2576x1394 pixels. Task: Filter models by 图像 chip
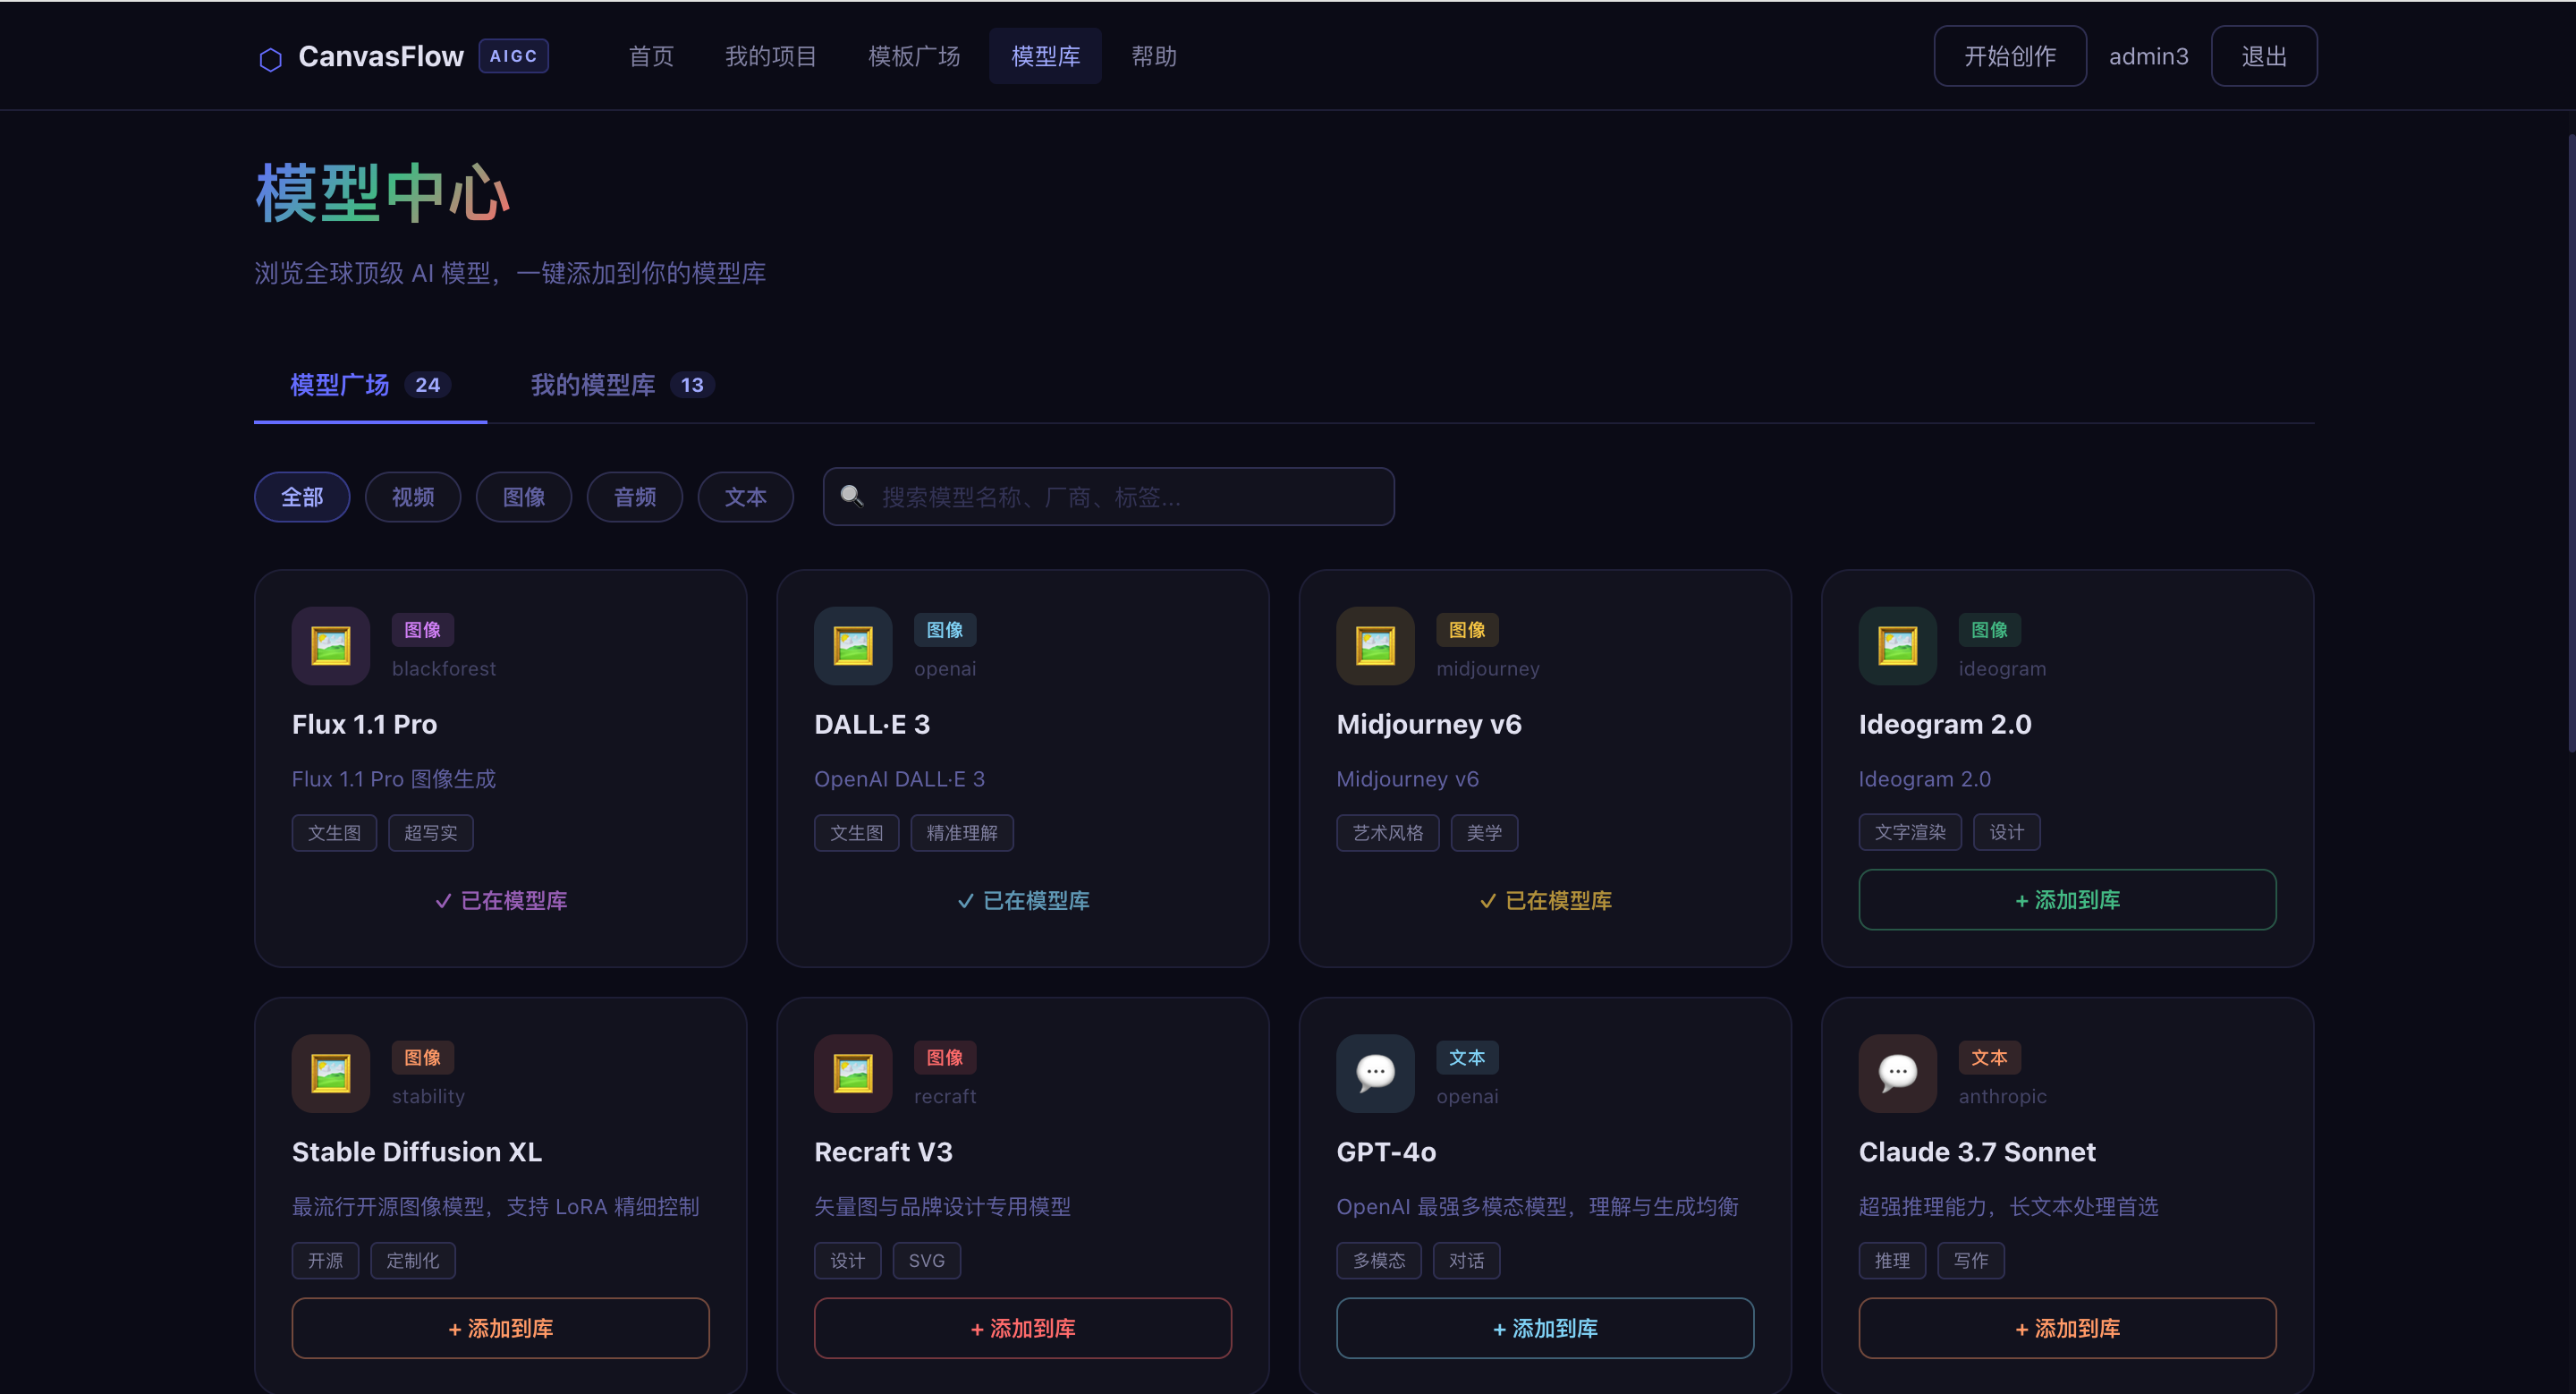tap(524, 497)
